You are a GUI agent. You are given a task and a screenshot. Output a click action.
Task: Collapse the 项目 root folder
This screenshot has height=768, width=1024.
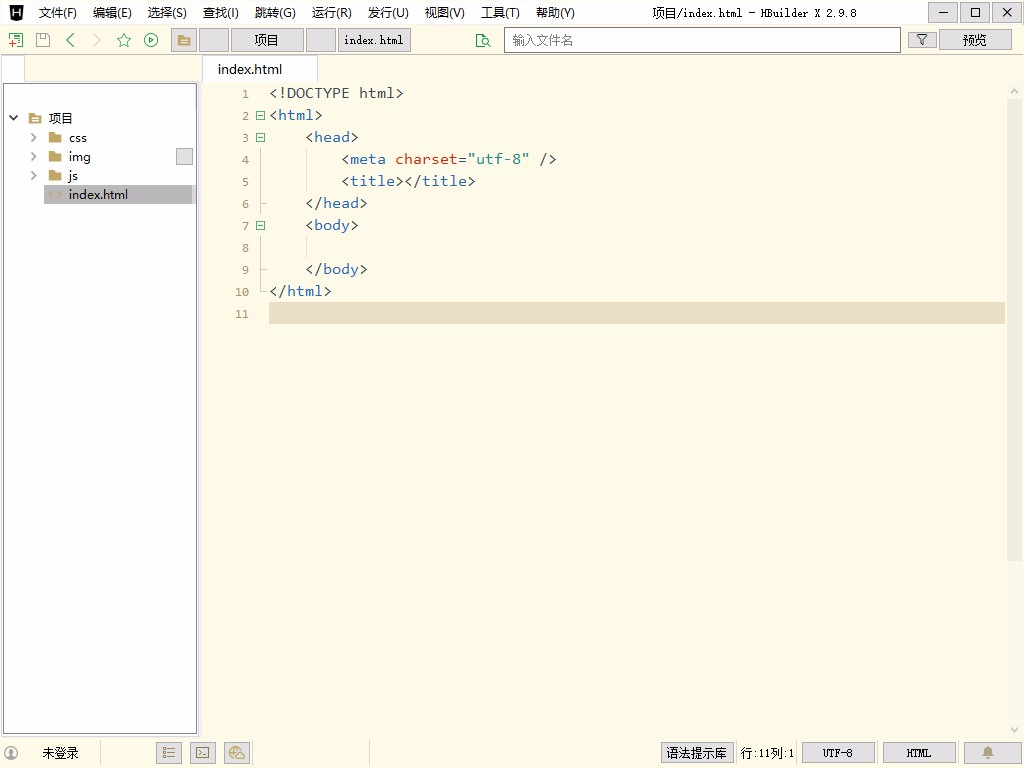coord(14,117)
